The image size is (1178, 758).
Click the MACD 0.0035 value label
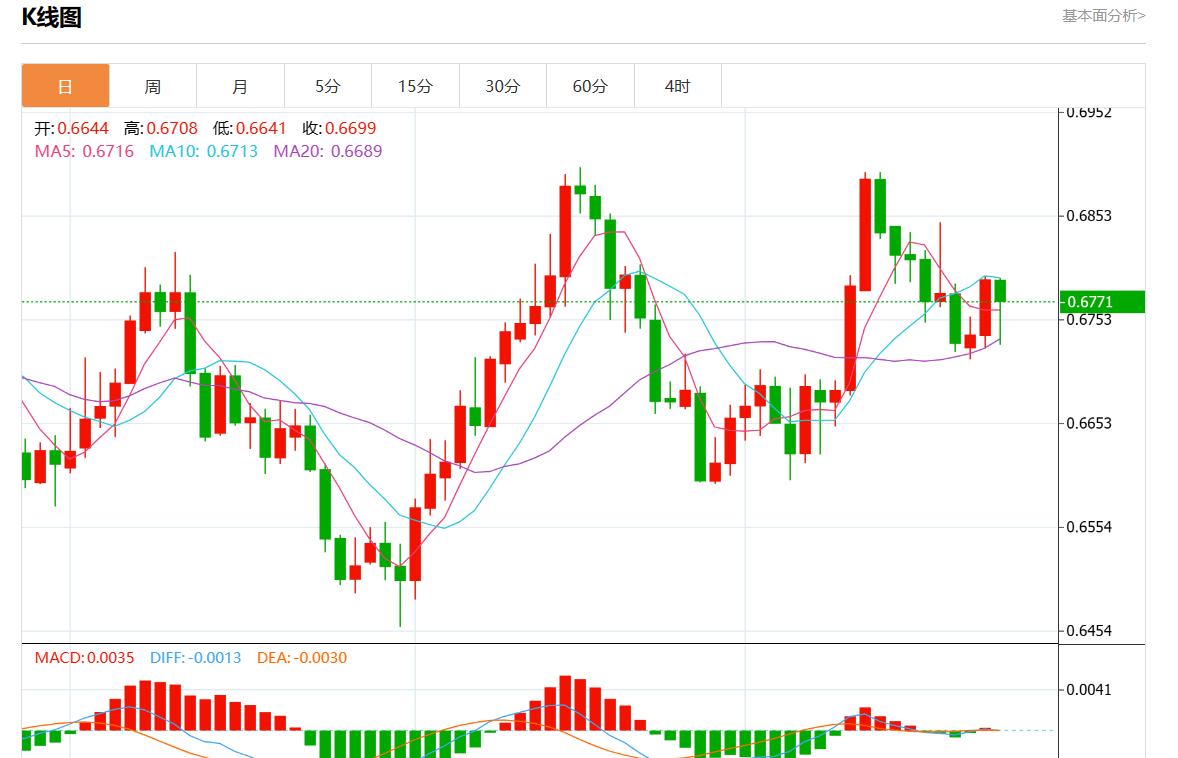point(84,658)
